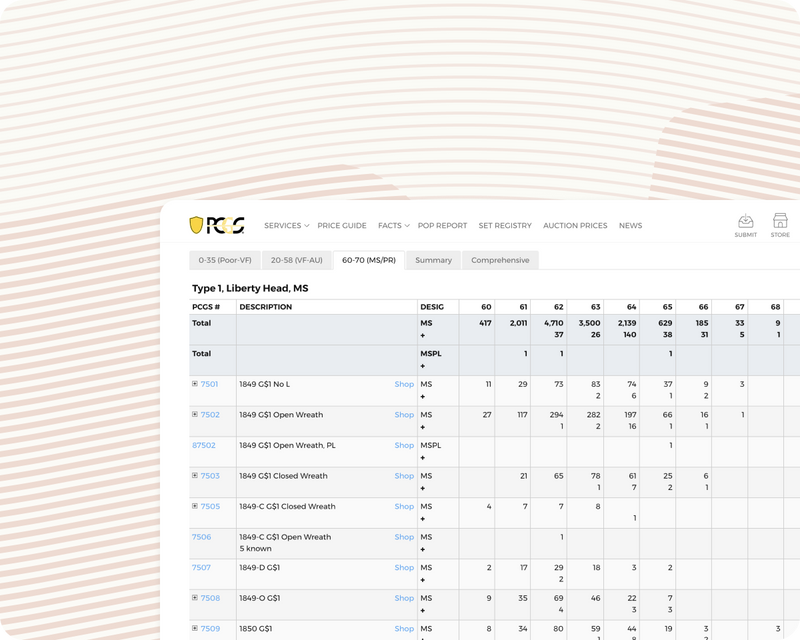Switch to Summary tab
This screenshot has width=800, height=640.
pos(434,260)
